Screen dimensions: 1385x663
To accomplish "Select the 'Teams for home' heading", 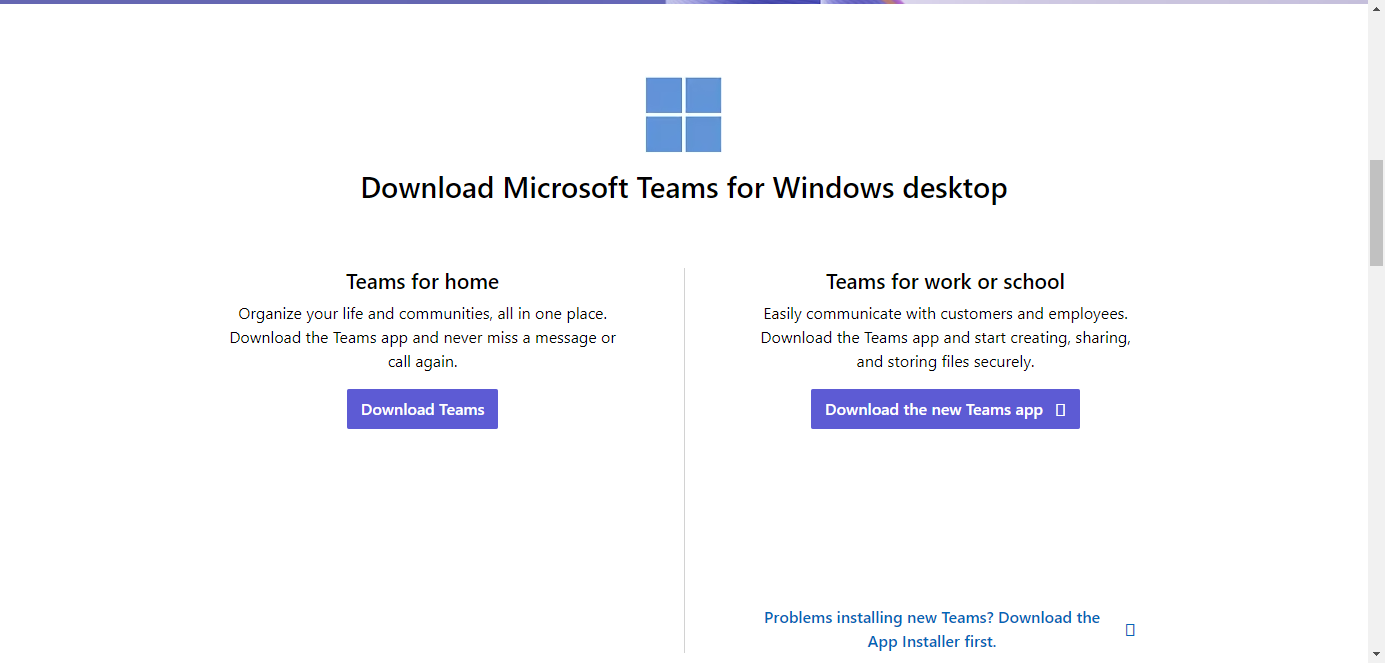I will click(422, 281).
